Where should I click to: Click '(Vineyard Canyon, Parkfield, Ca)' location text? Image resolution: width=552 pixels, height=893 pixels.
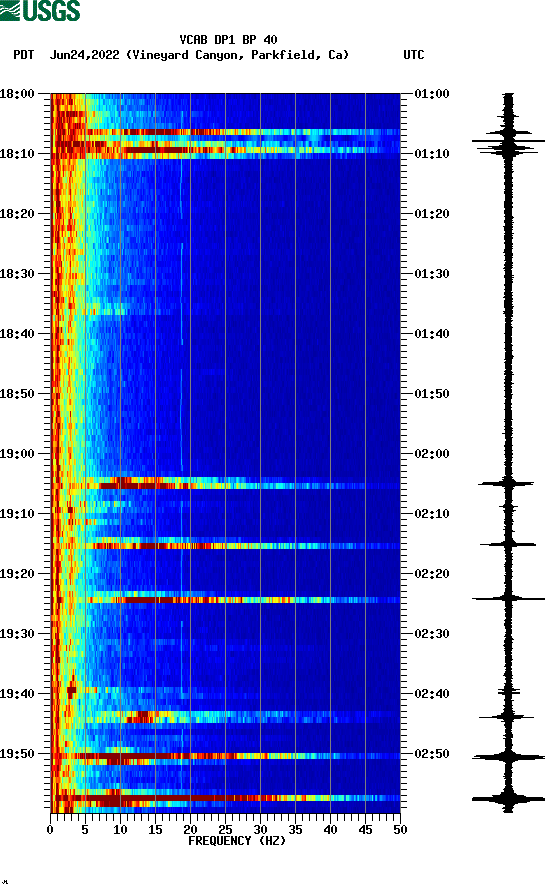pyautogui.click(x=238, y=55)
